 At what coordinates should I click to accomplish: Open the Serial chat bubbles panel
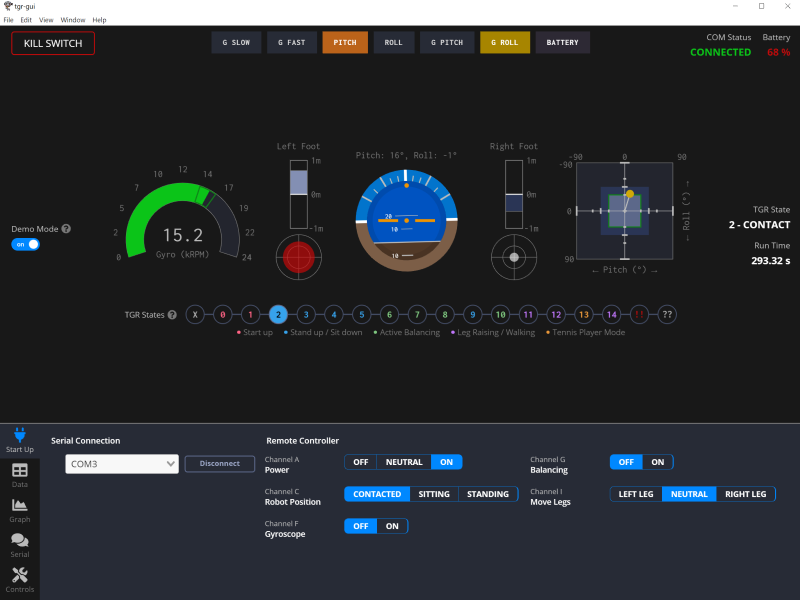click(x=19, y=544)
